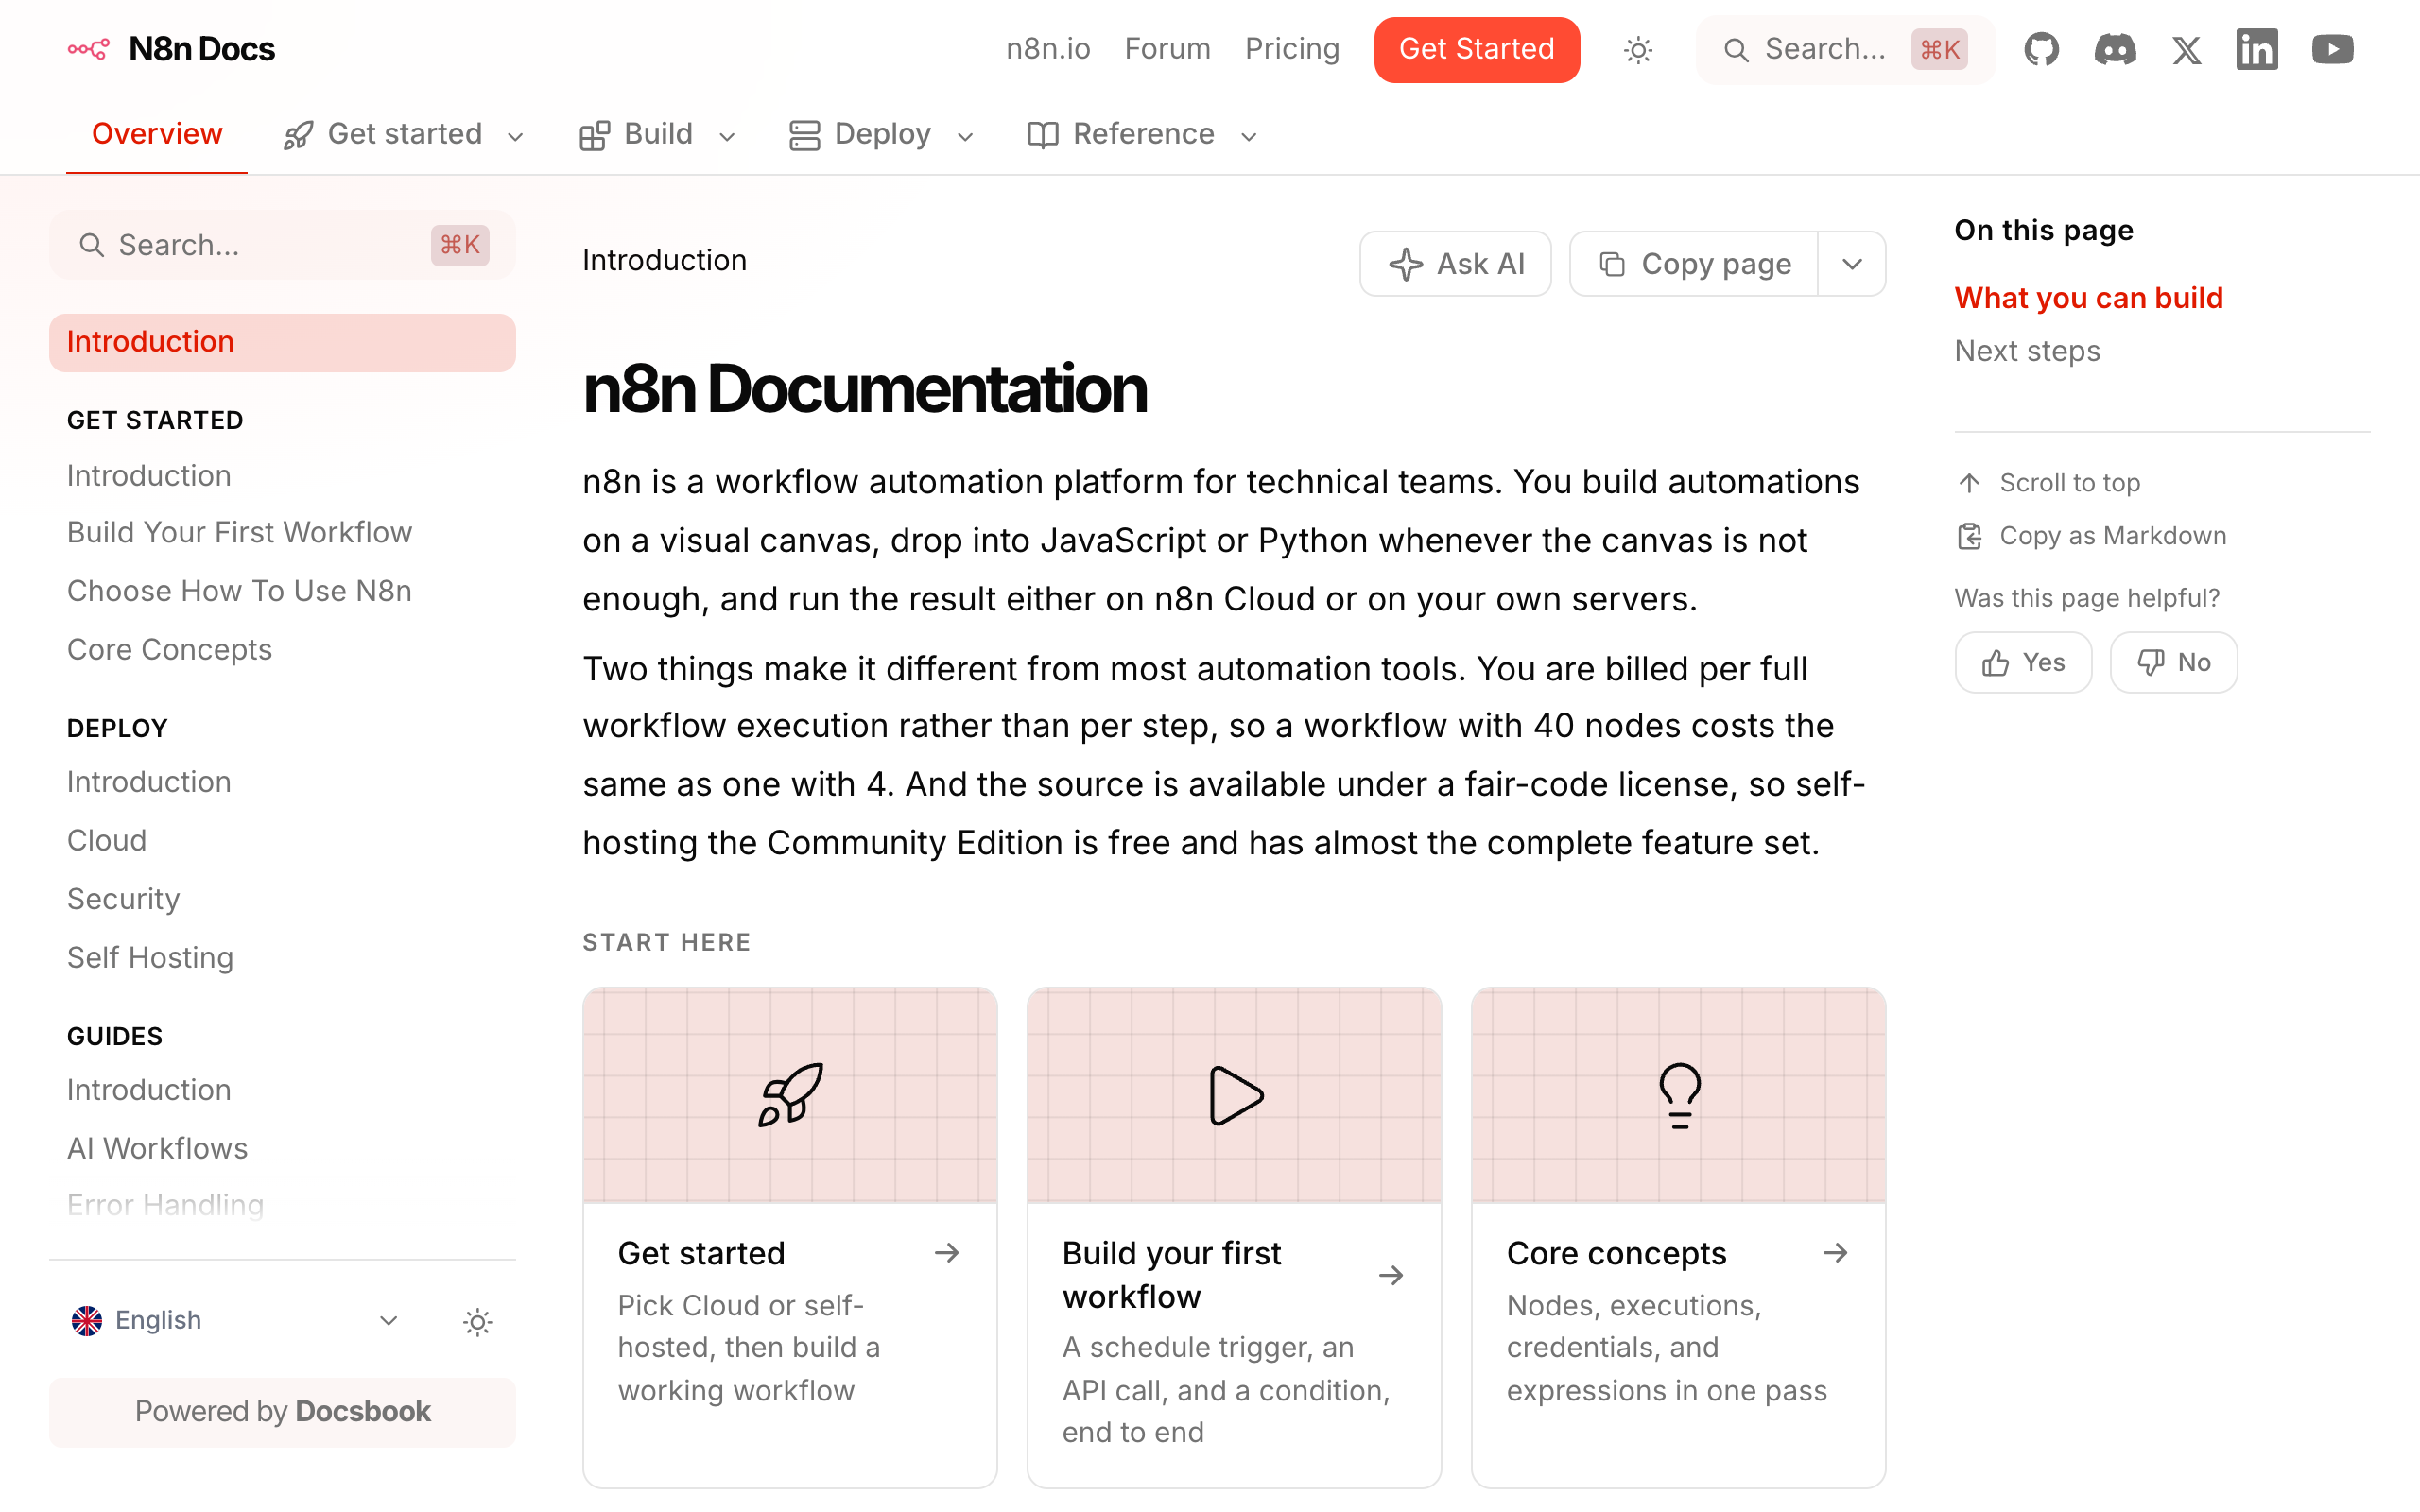
Task: Click the Scroll to top arrow icon
Action: coord(1969,483)
